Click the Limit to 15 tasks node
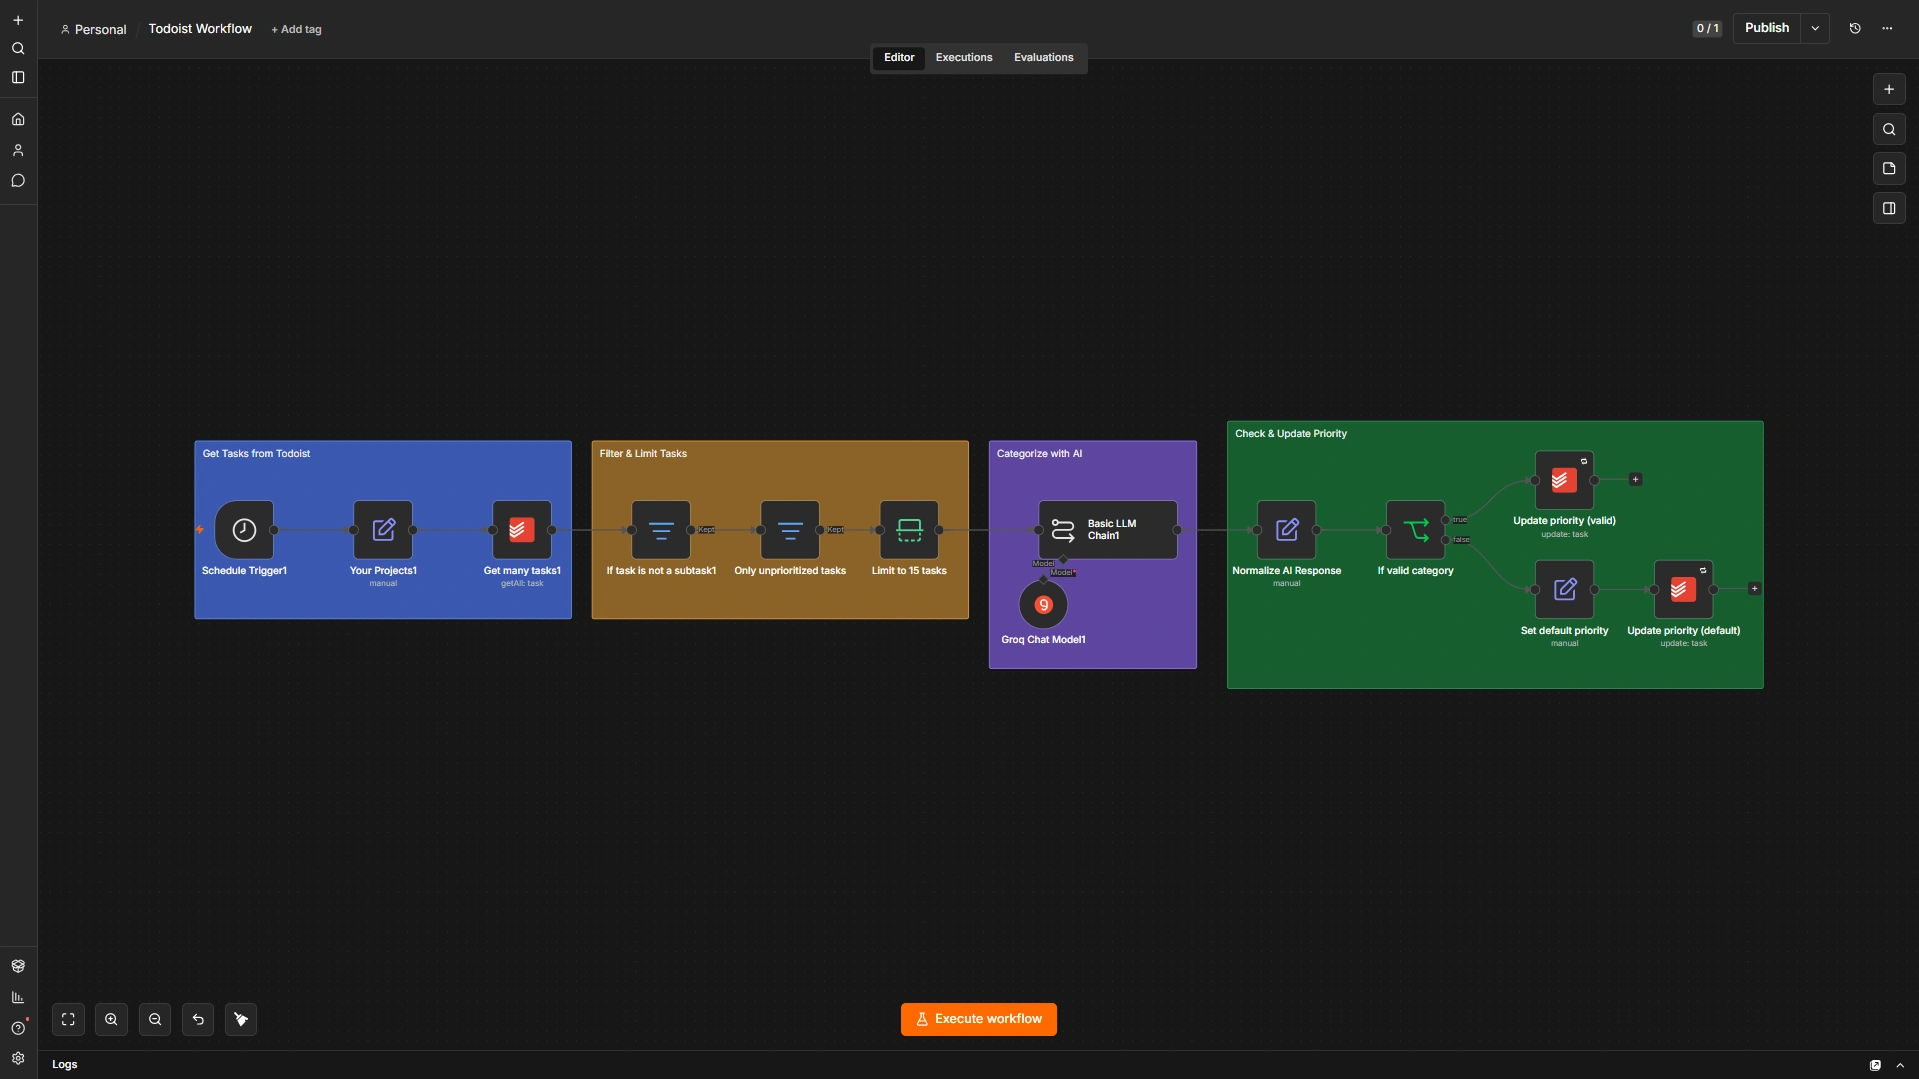 pos(909,530)
